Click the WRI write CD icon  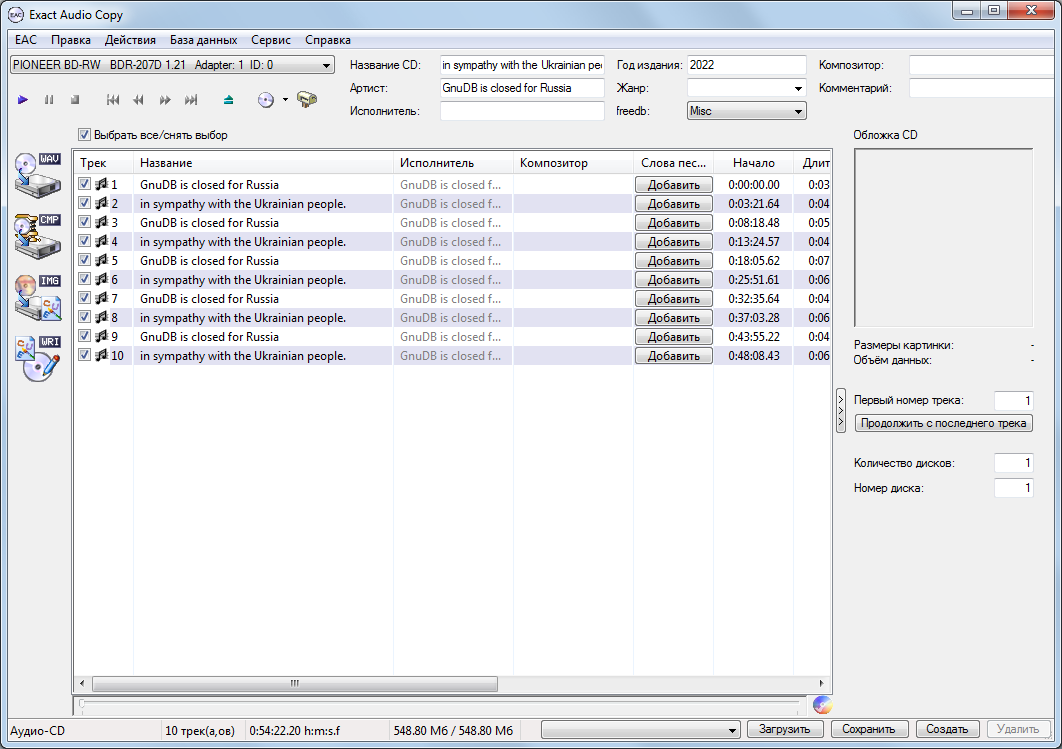[38, 359]
